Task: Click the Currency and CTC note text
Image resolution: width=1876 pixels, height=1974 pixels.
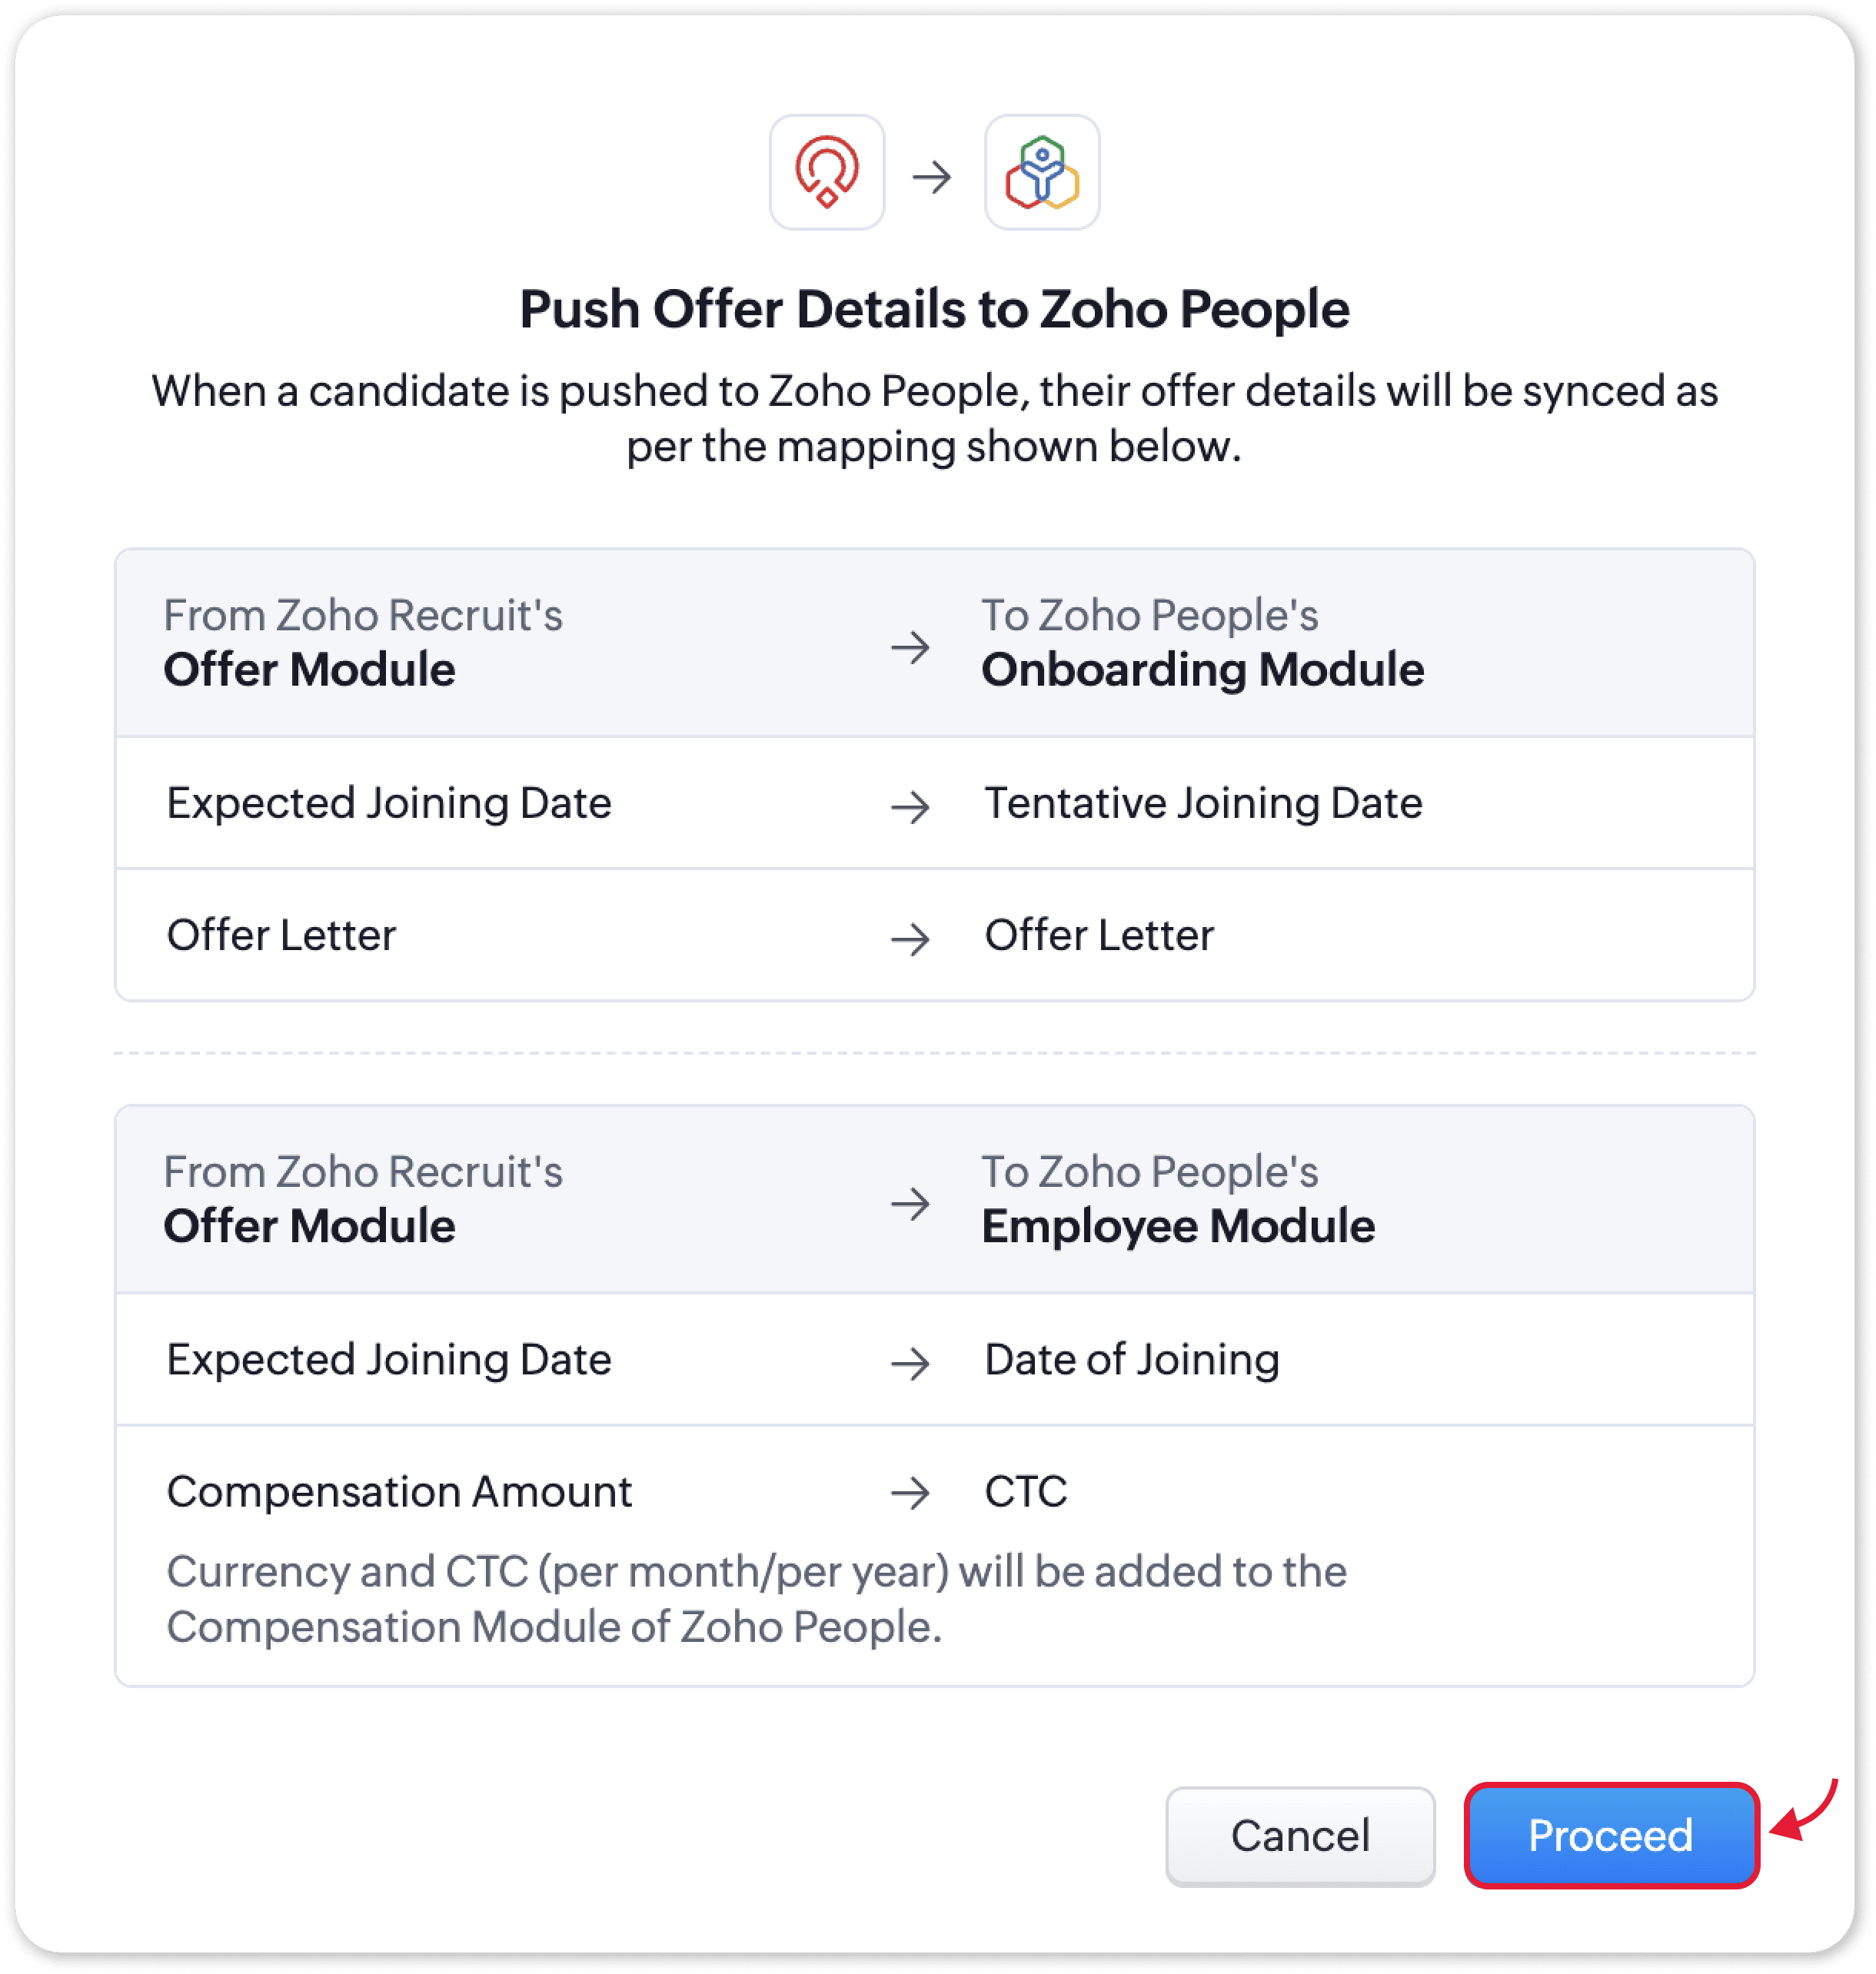Action: [x=755, y=1599]
